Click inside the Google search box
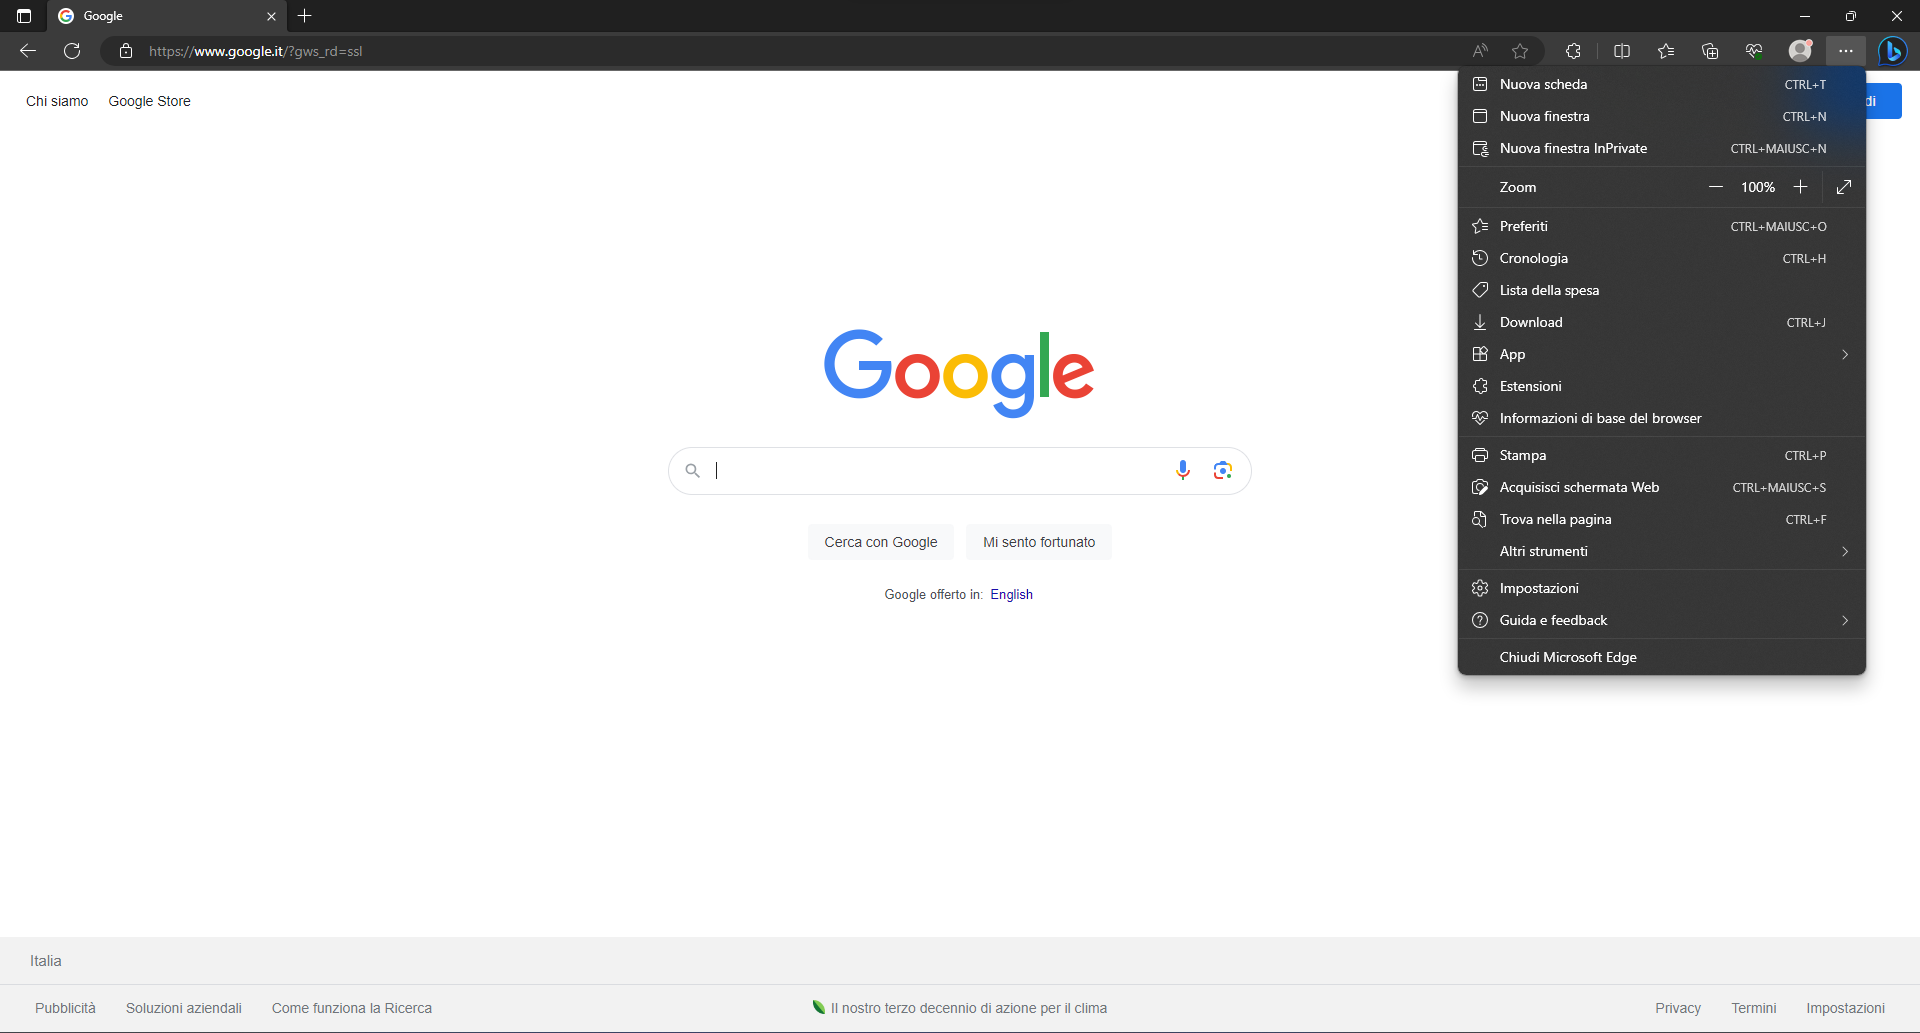The image size is (1920, 1033). coord(940,470)
